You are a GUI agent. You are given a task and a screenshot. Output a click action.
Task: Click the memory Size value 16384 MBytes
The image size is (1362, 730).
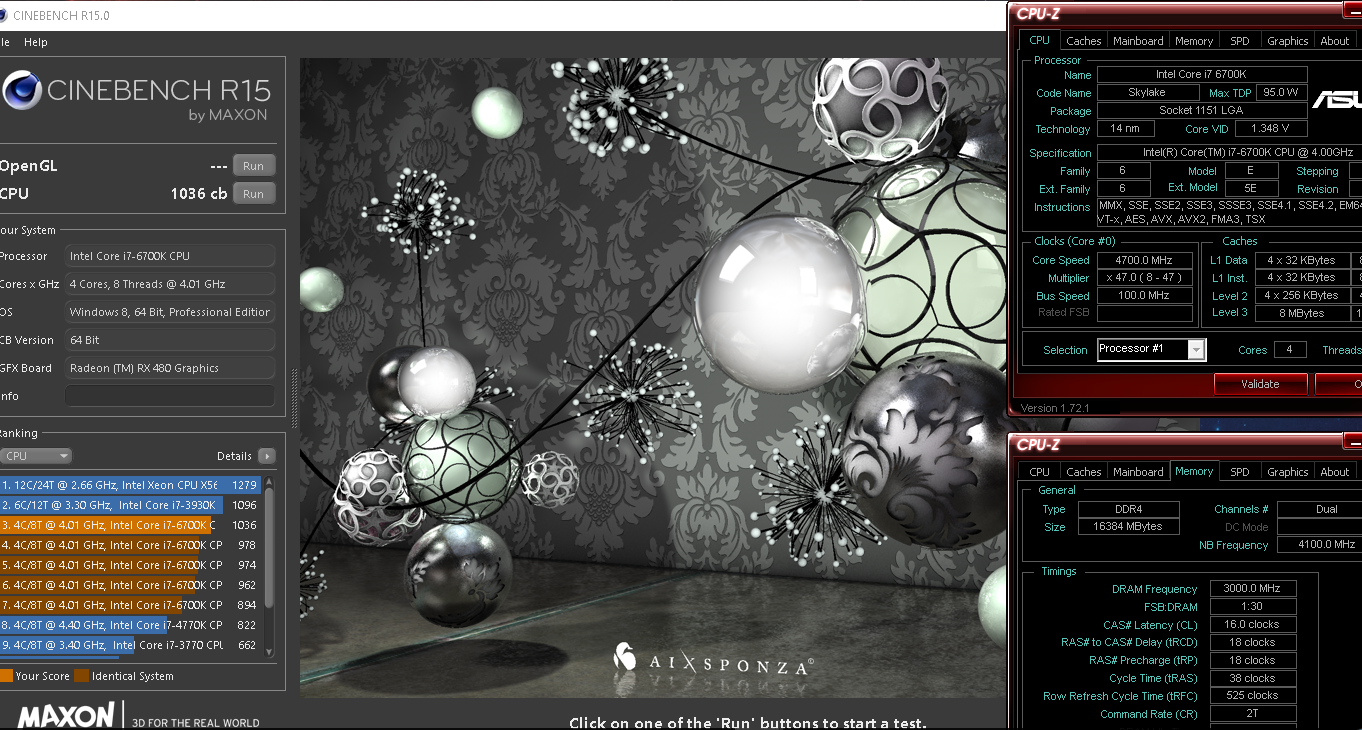tap(1128, 527)
